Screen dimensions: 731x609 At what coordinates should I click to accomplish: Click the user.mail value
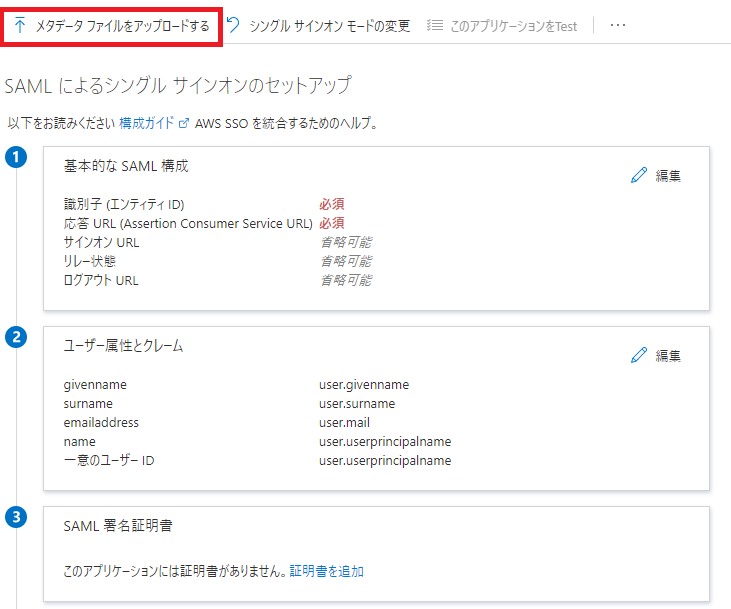point(345,422)
